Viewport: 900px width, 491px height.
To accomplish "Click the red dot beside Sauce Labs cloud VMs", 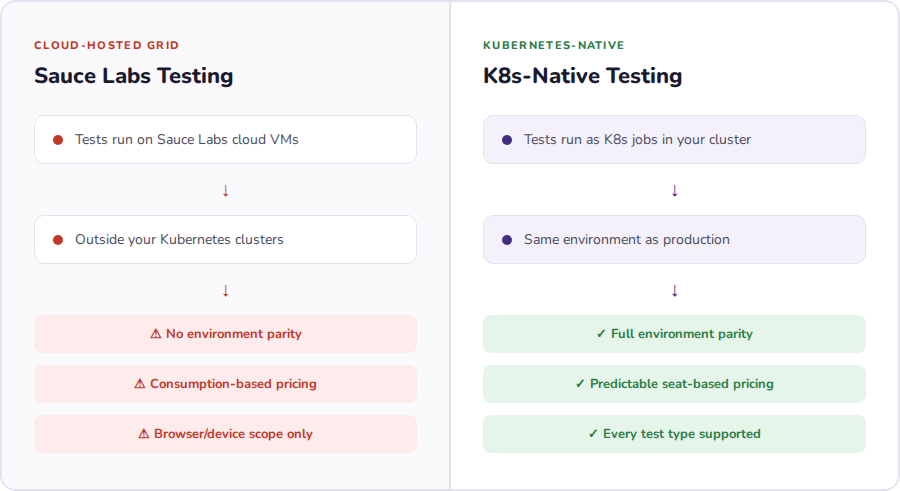I will [58, 140].
